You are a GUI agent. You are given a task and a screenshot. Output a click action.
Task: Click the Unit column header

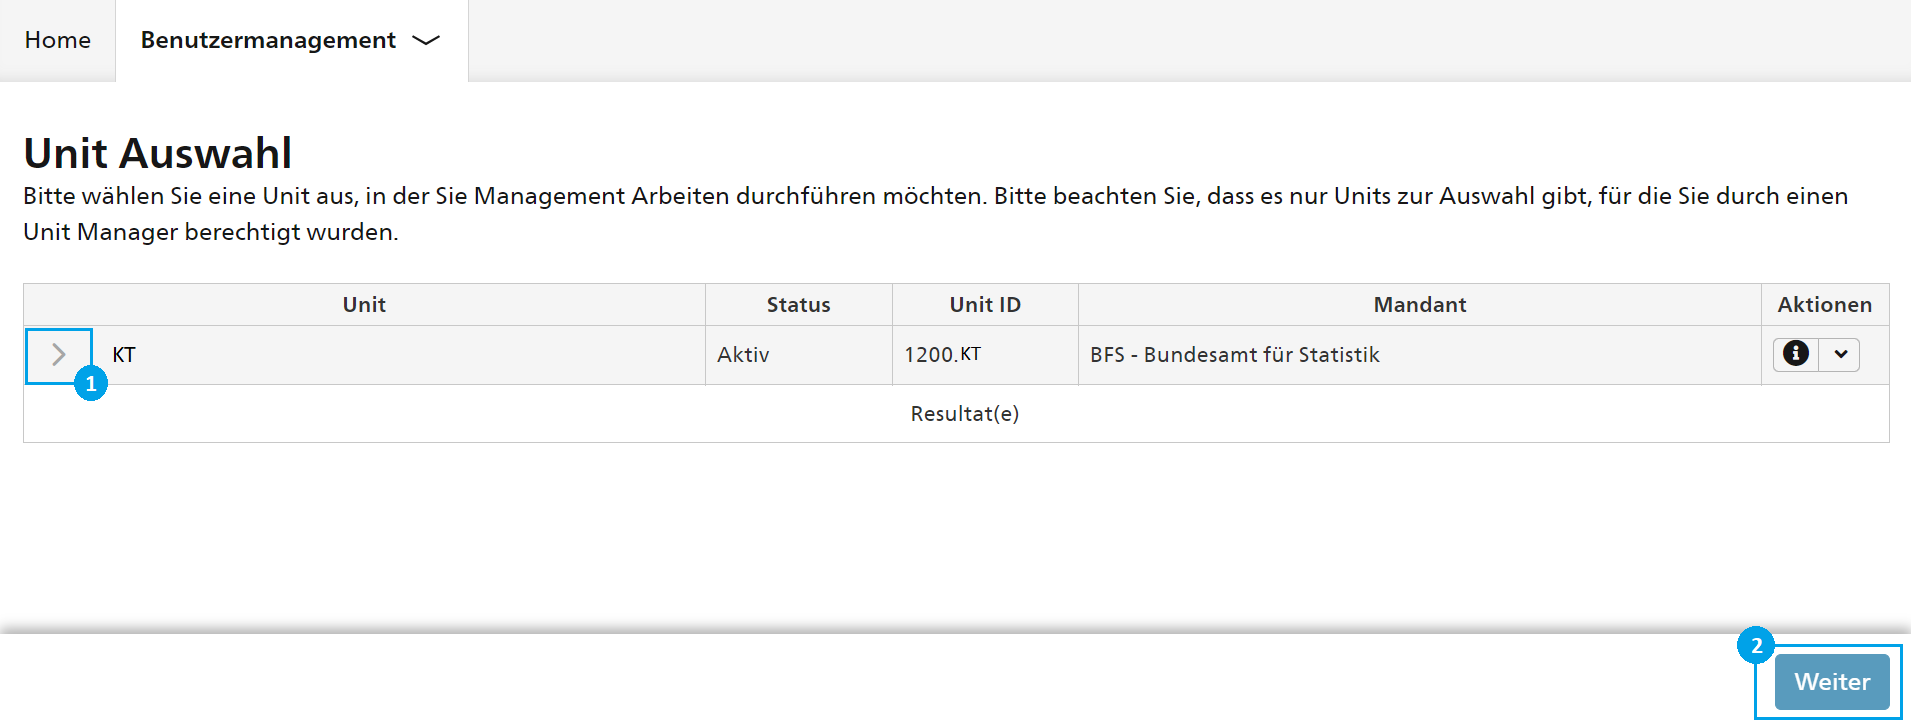(x=364, y=305)
